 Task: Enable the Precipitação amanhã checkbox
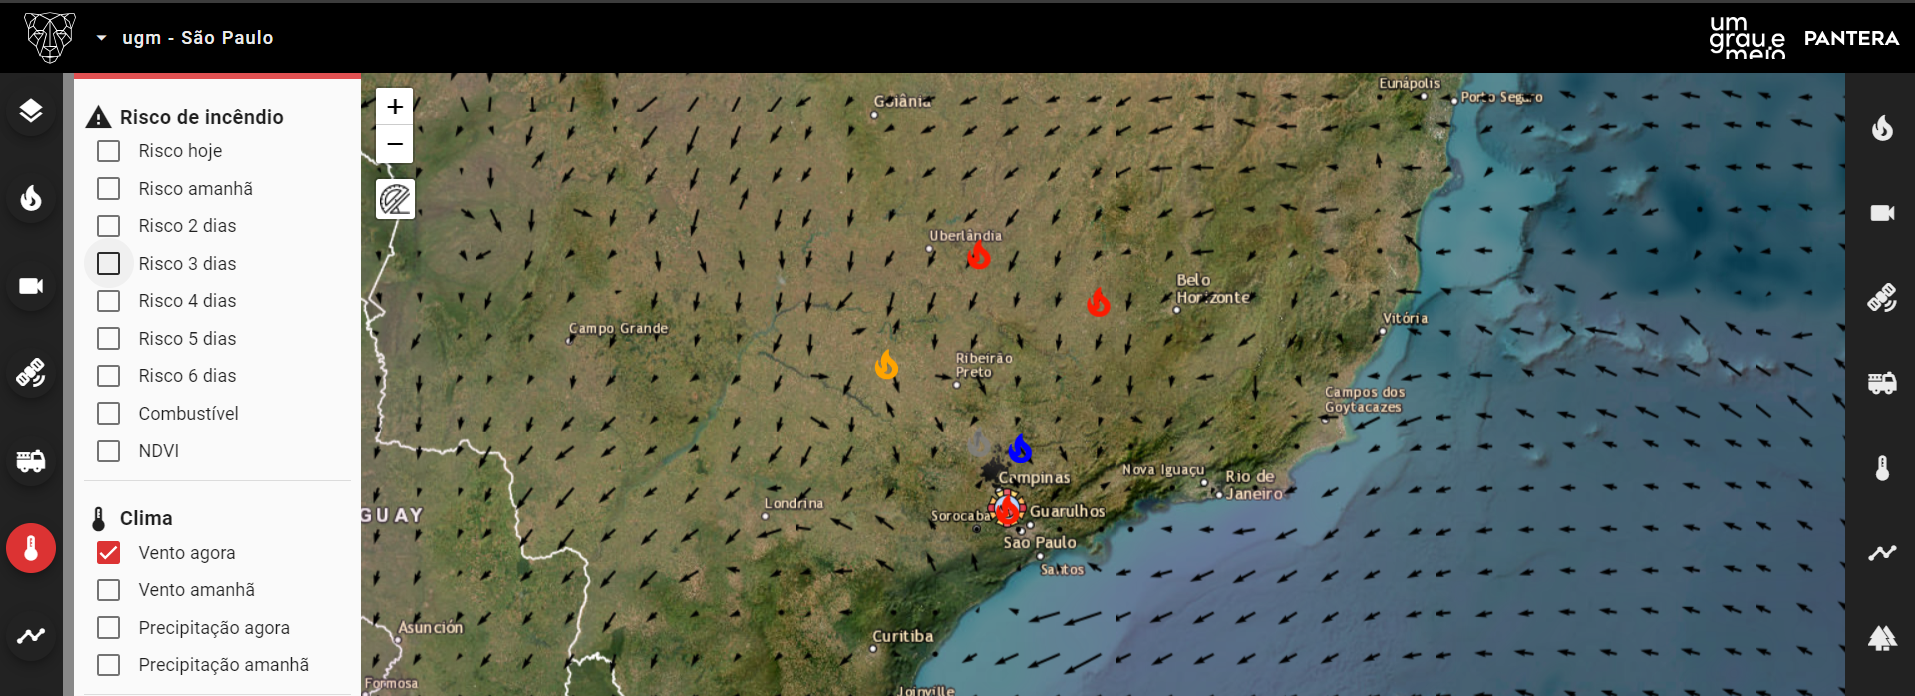point(108,665)
